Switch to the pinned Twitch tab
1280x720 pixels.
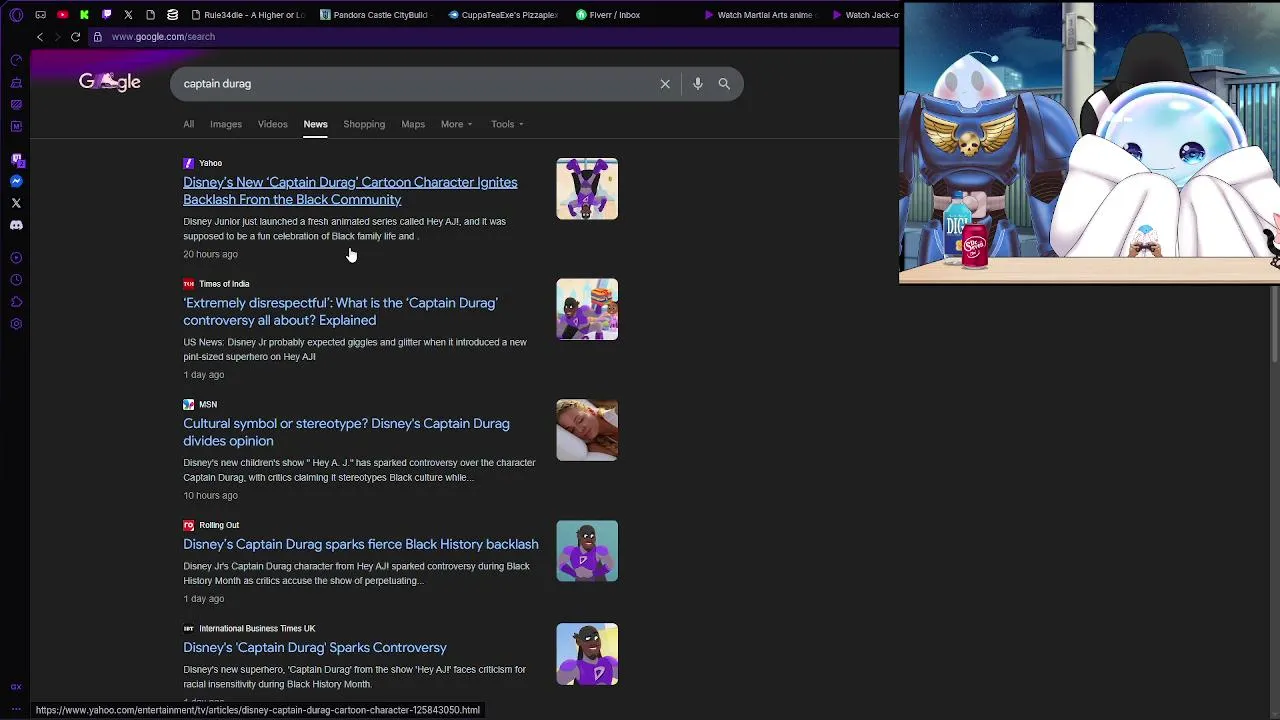click(106, 15)
